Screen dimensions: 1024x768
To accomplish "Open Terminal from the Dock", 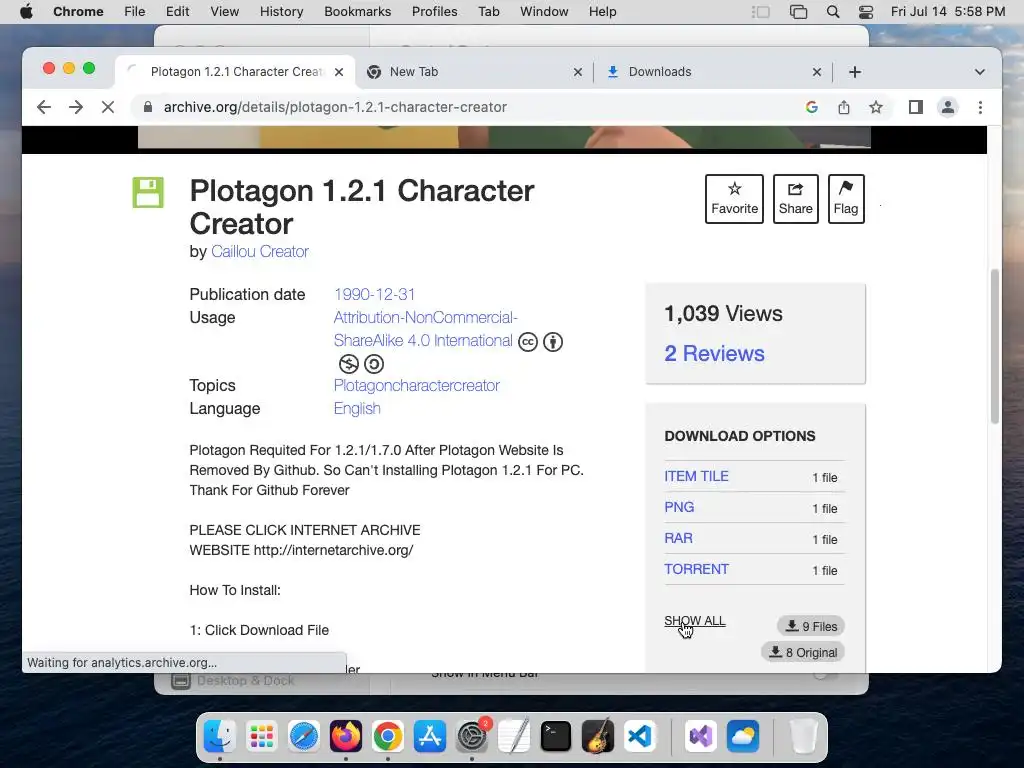I will click(556, 737).
